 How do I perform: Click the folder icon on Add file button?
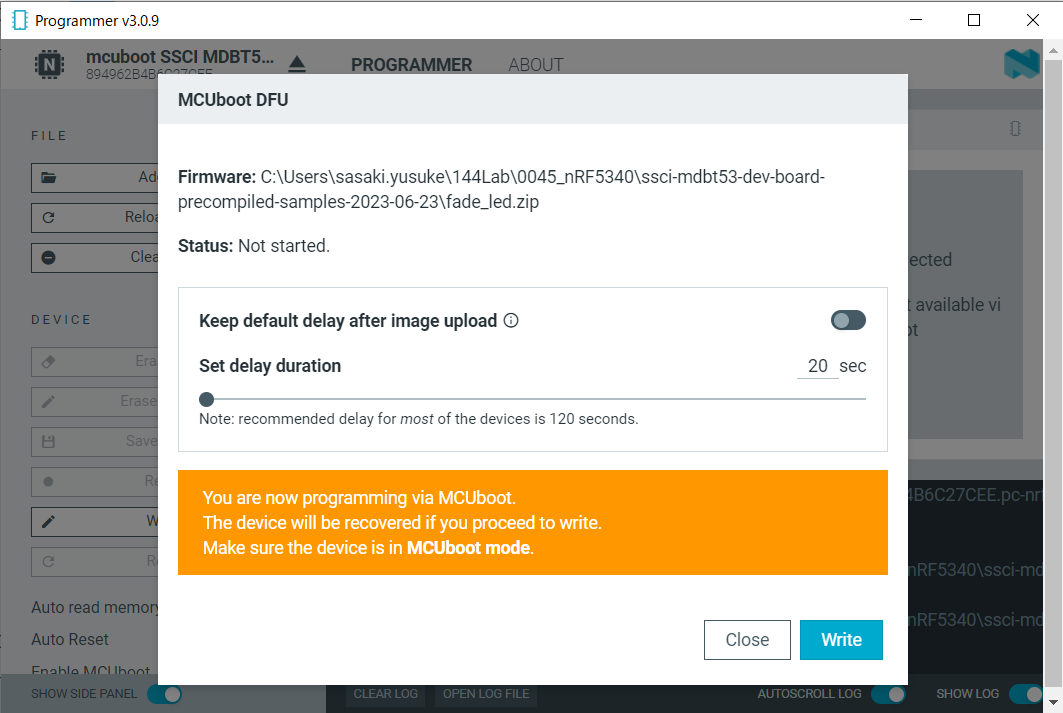point(48,178)
